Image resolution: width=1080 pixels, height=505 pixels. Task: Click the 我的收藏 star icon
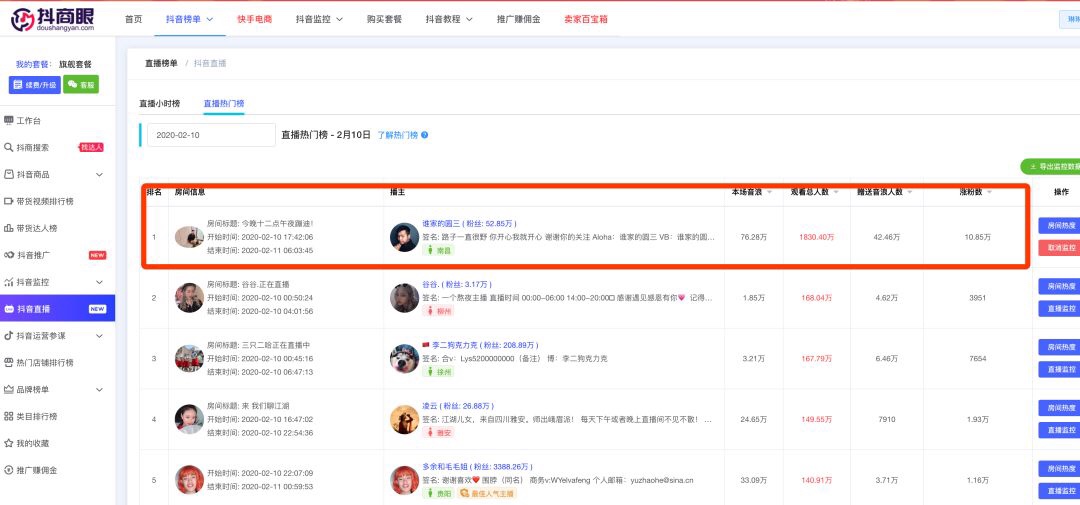click(9, 443)
